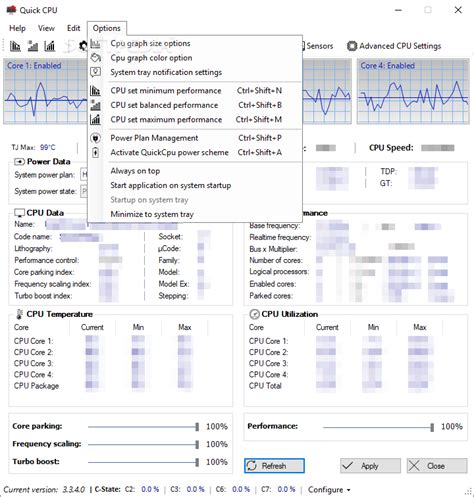This screenshot has width=474, height=497.
Task: Click the C6 0.0 % value
Action: click(x=241, y=489)
